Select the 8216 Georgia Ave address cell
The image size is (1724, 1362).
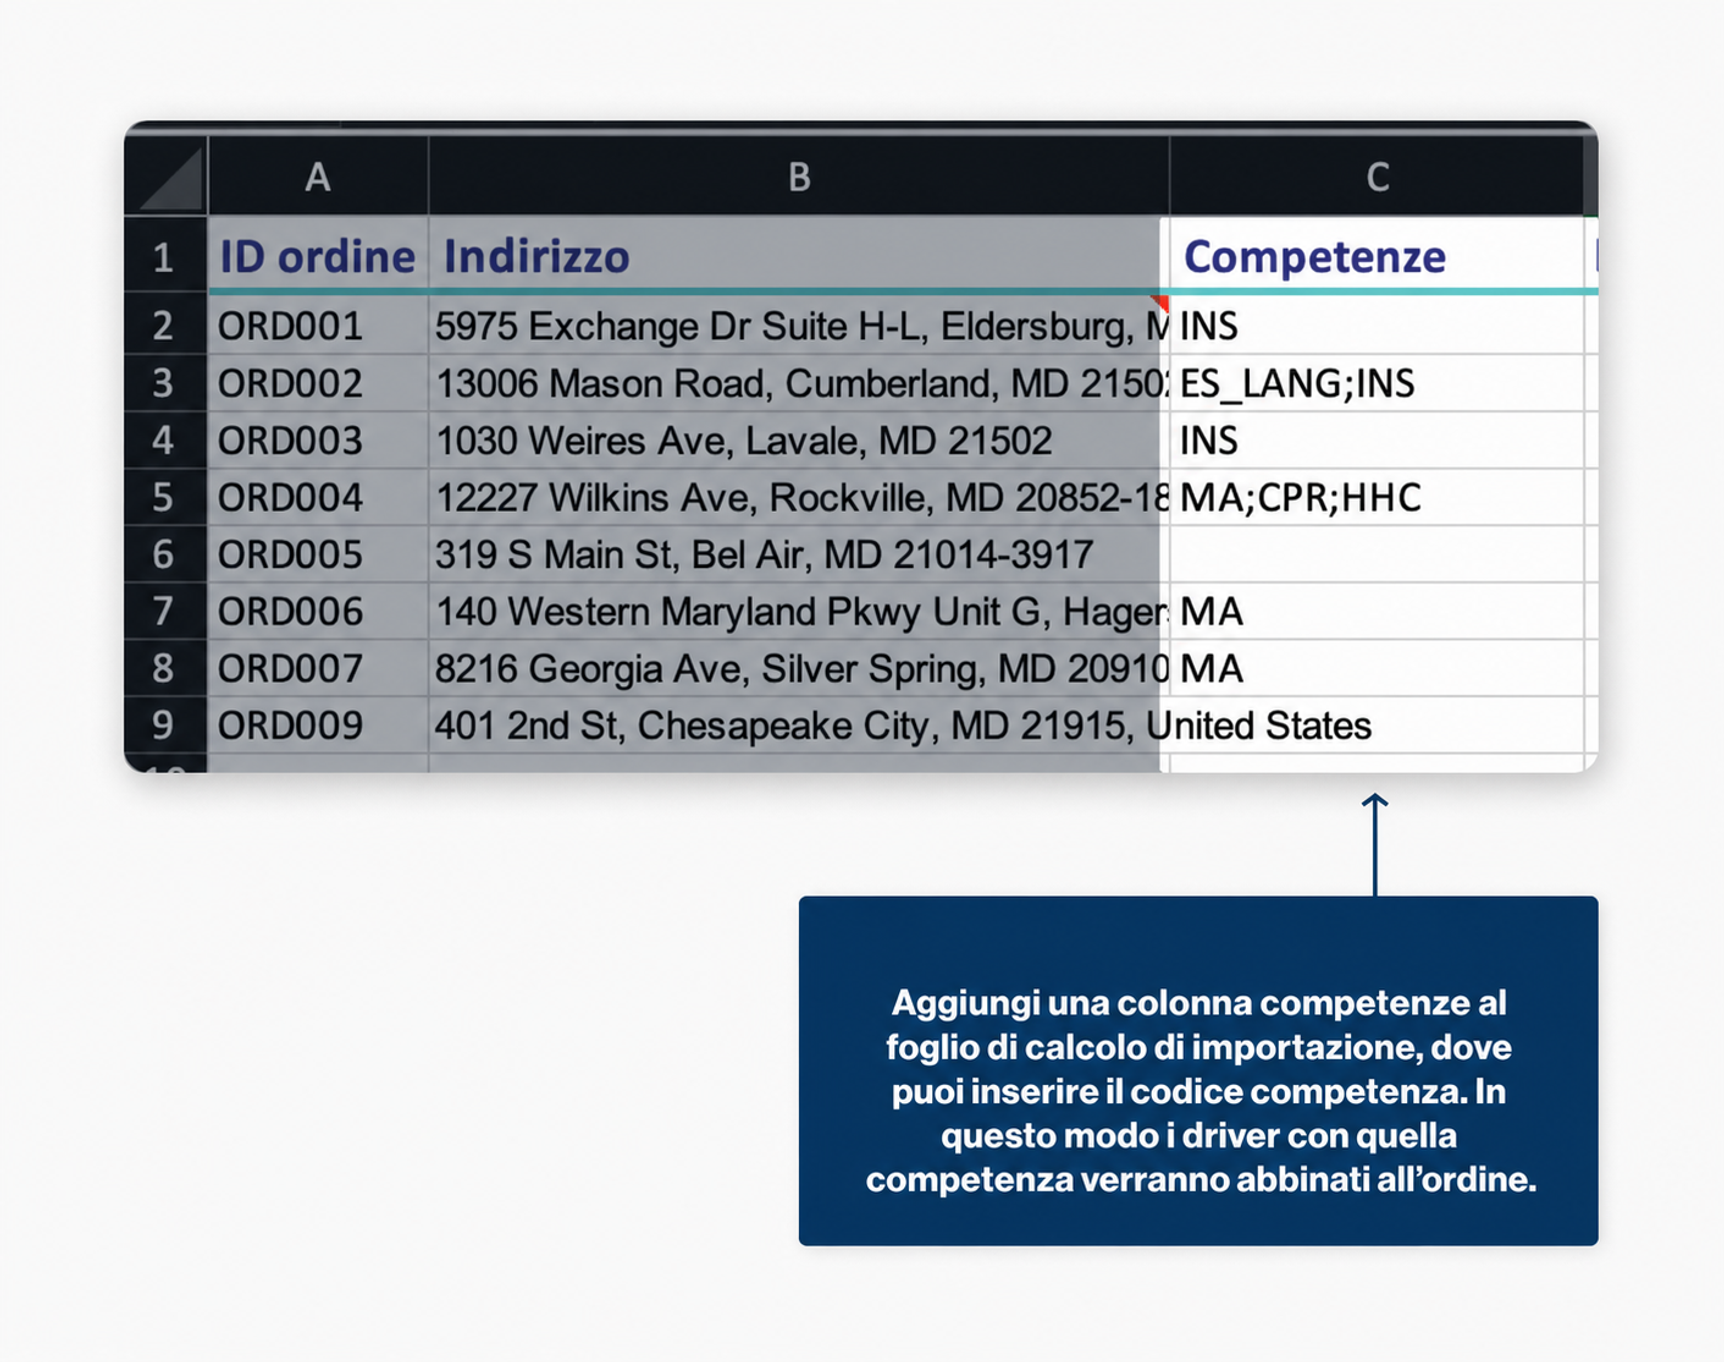(798, 668)
